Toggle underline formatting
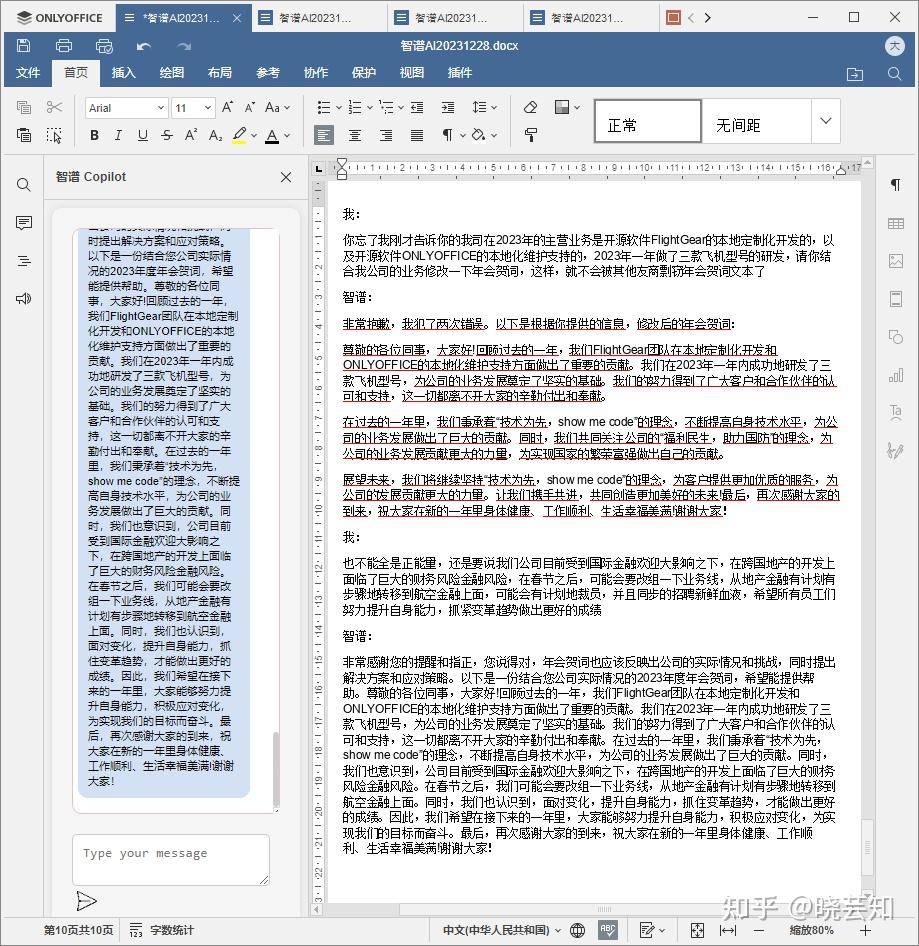 point(142,135)
